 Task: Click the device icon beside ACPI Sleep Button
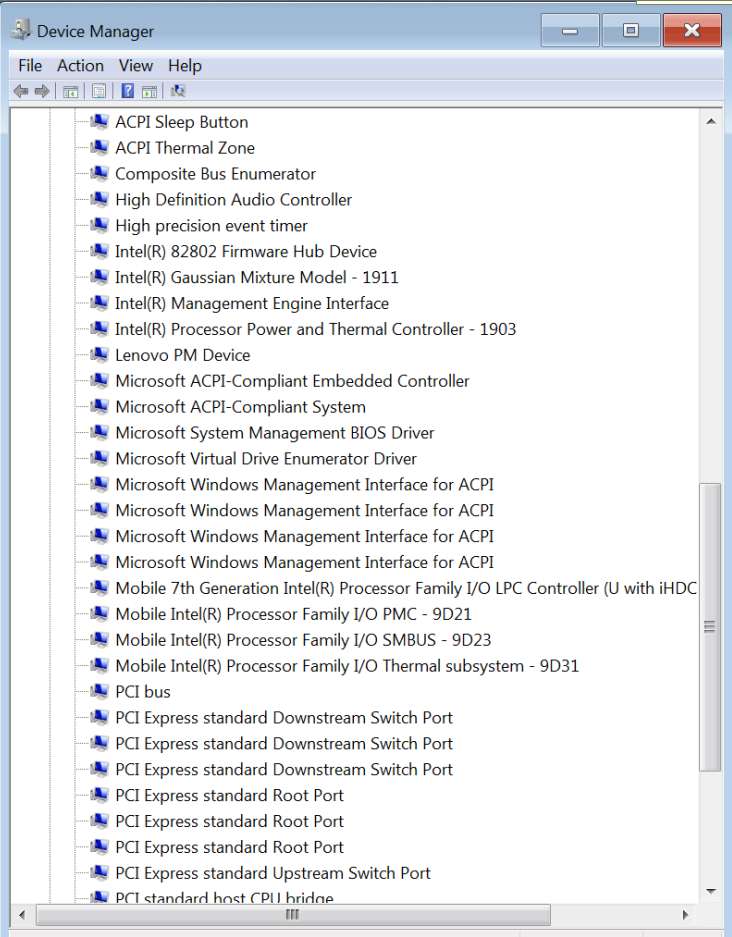tap(99, 121)
